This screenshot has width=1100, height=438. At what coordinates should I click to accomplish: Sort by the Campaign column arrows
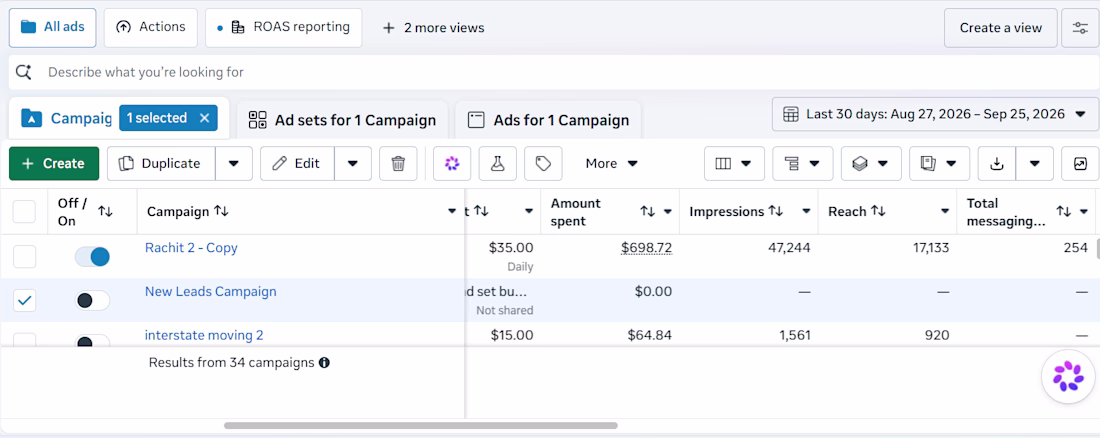(221, 211)
